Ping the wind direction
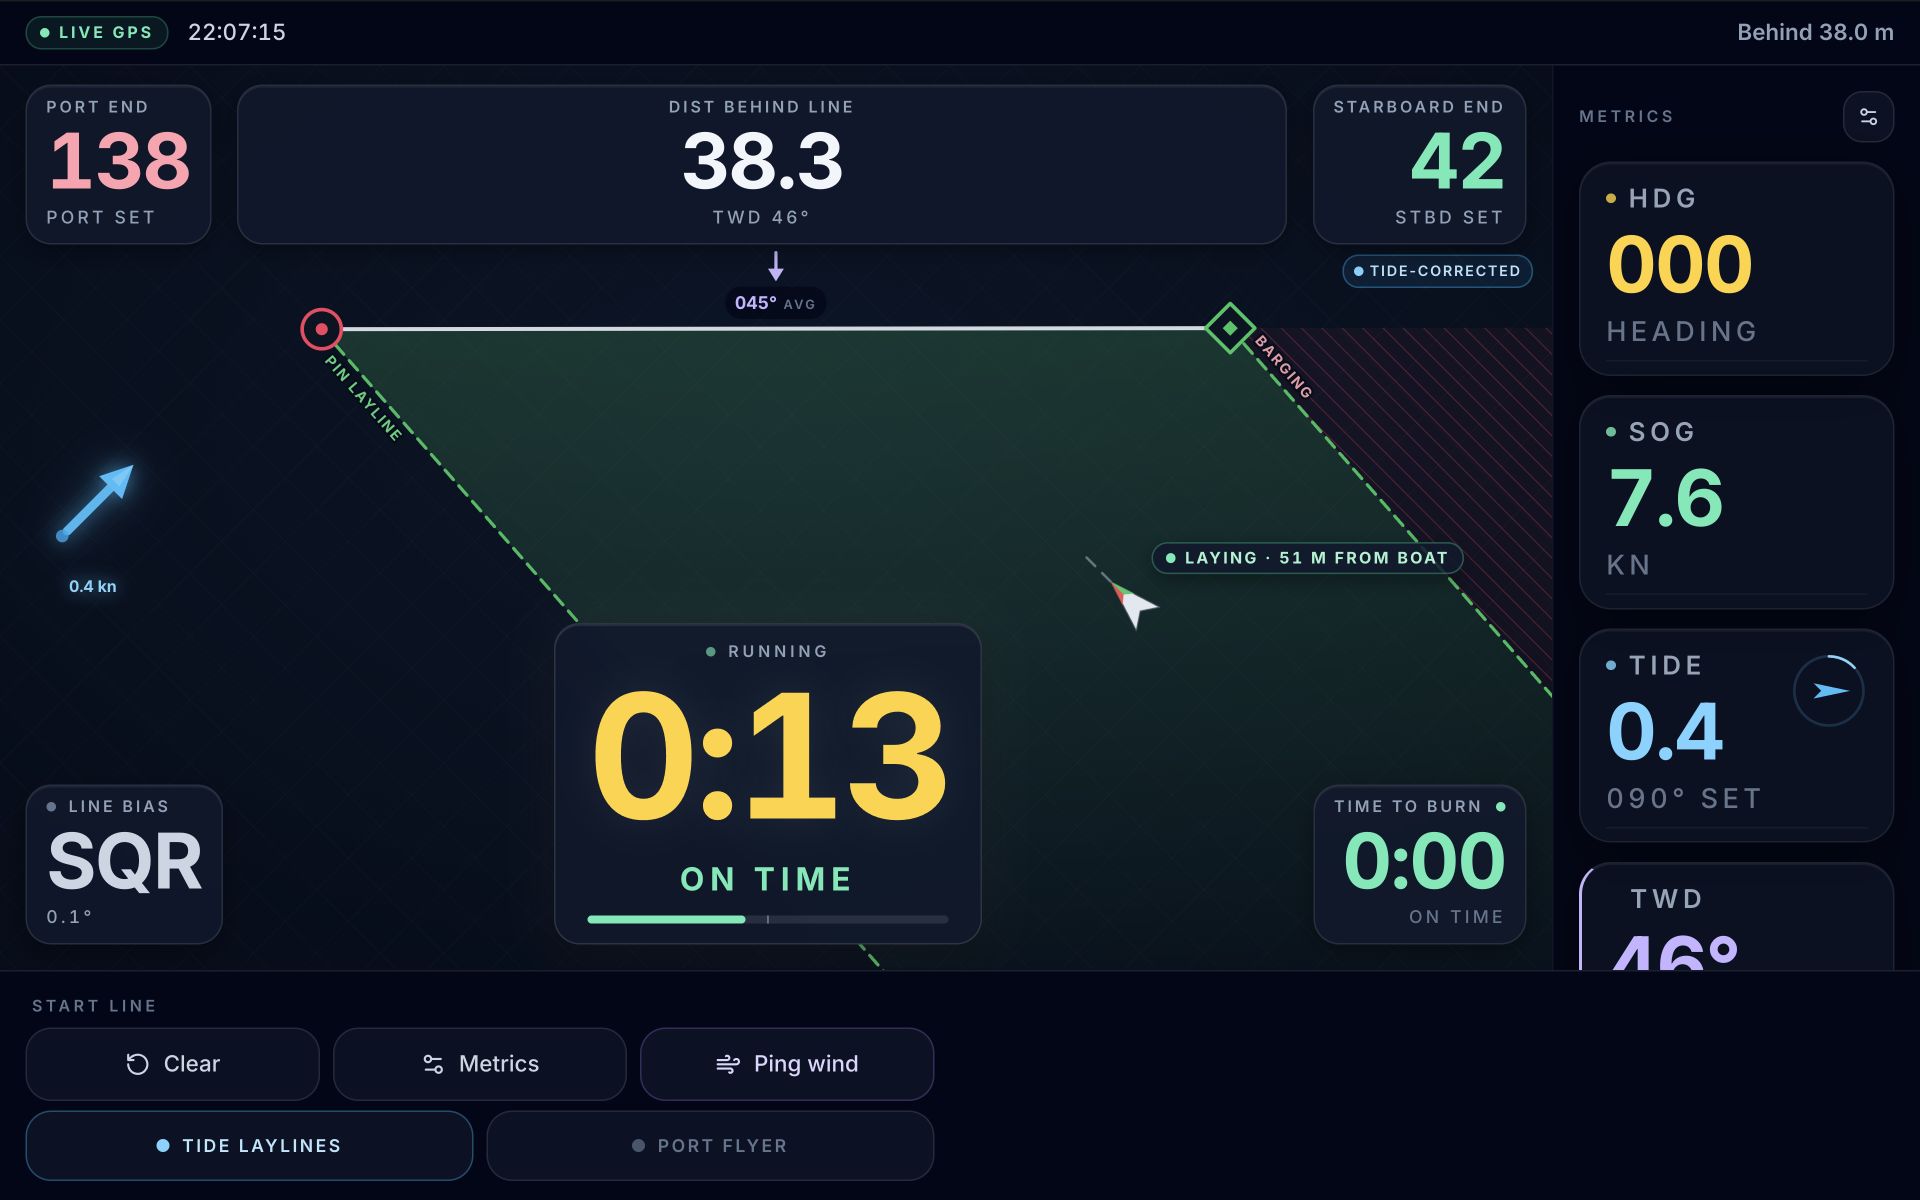This screenshot has height=1200, width=1920. (x=787, y=1064)
